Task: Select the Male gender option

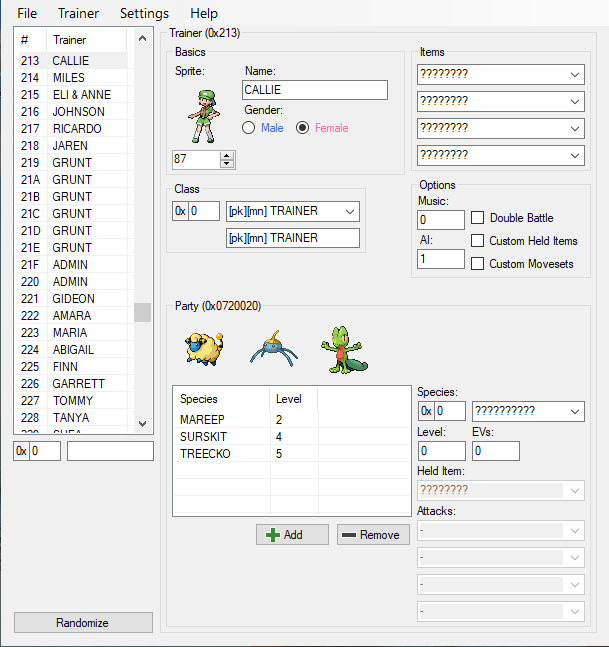Action: tap(262, 128)
